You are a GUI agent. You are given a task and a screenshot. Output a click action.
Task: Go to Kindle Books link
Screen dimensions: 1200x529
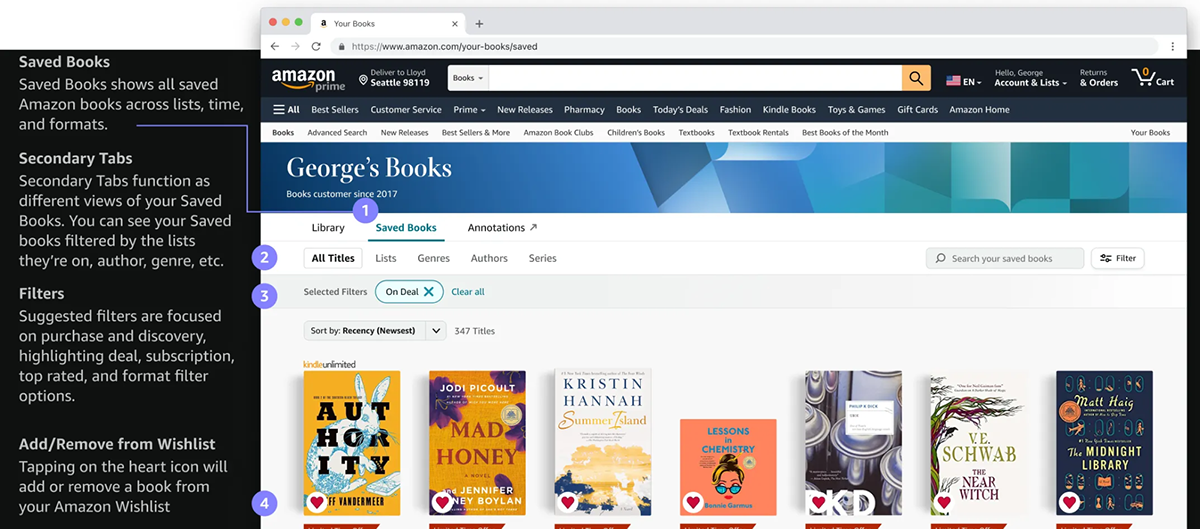[789, 110]
